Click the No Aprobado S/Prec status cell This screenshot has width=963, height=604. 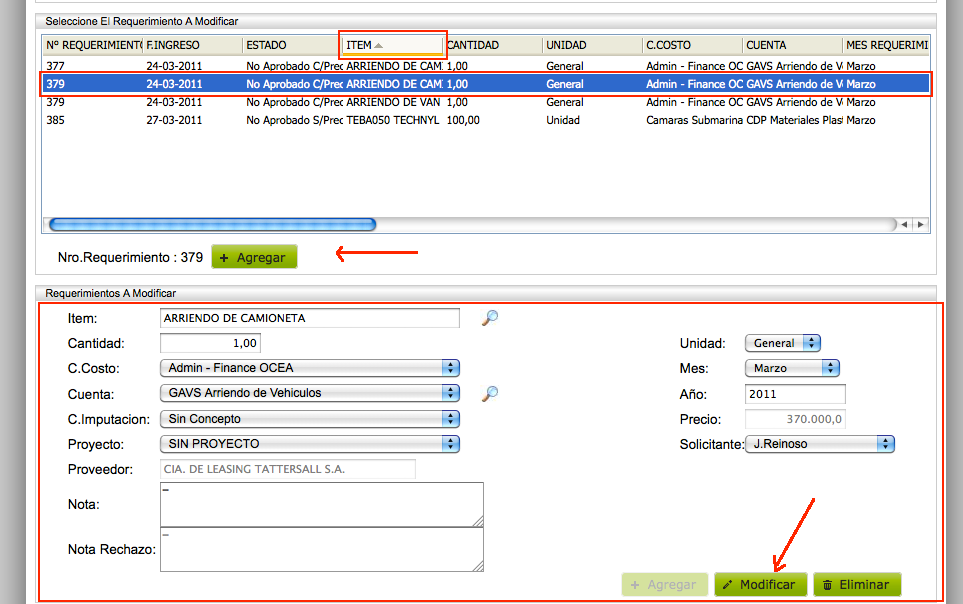click(x=294, y=120)
